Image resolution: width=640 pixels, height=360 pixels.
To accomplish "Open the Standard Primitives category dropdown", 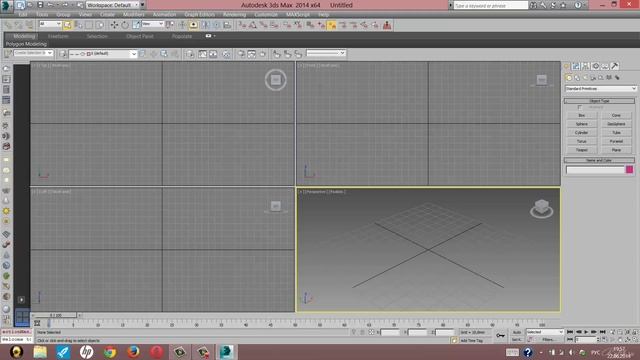I will point(600,89).
